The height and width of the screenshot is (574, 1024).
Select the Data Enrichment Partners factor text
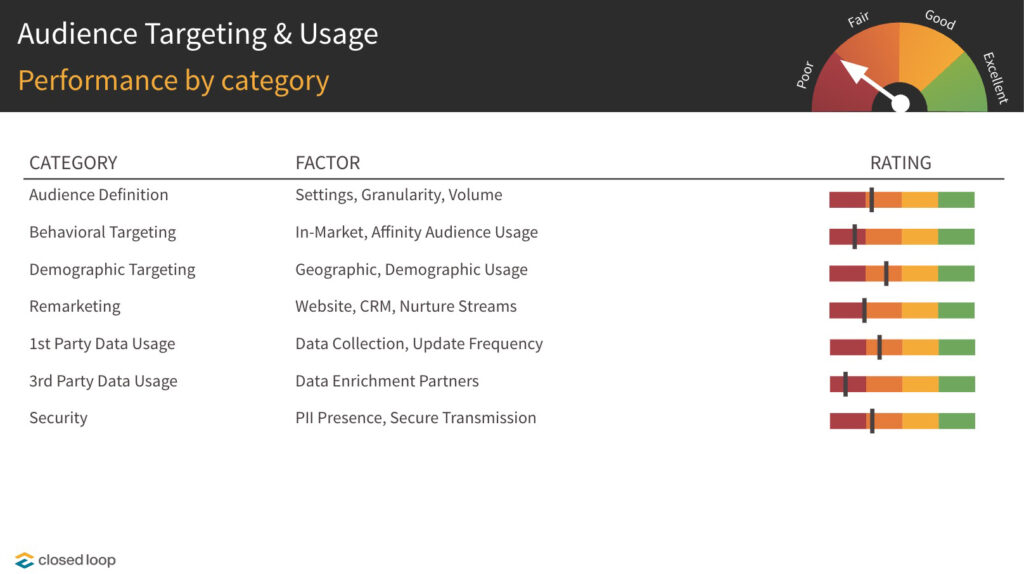coord(387,381)
